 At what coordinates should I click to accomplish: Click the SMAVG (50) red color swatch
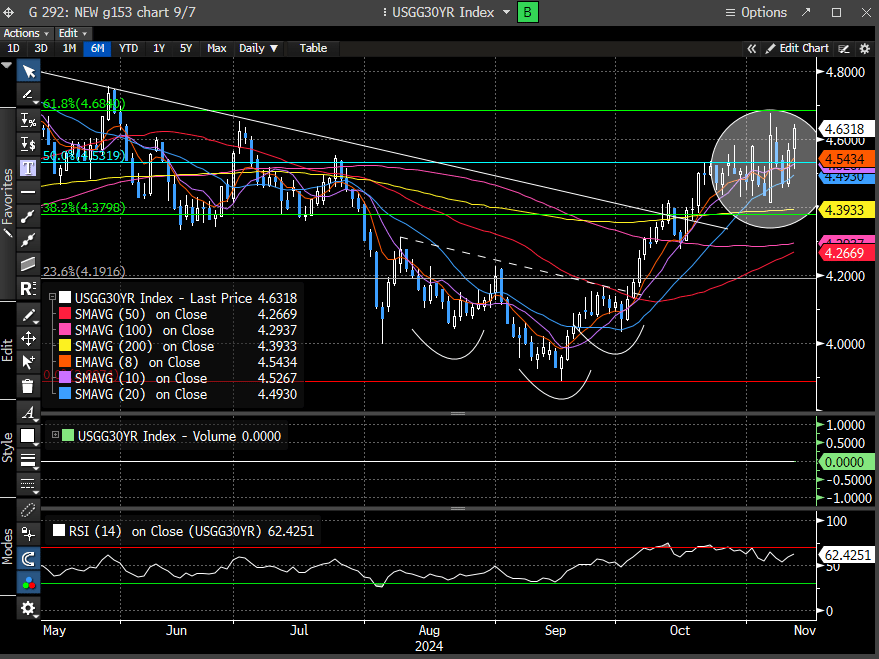click(x=66, y=314)
